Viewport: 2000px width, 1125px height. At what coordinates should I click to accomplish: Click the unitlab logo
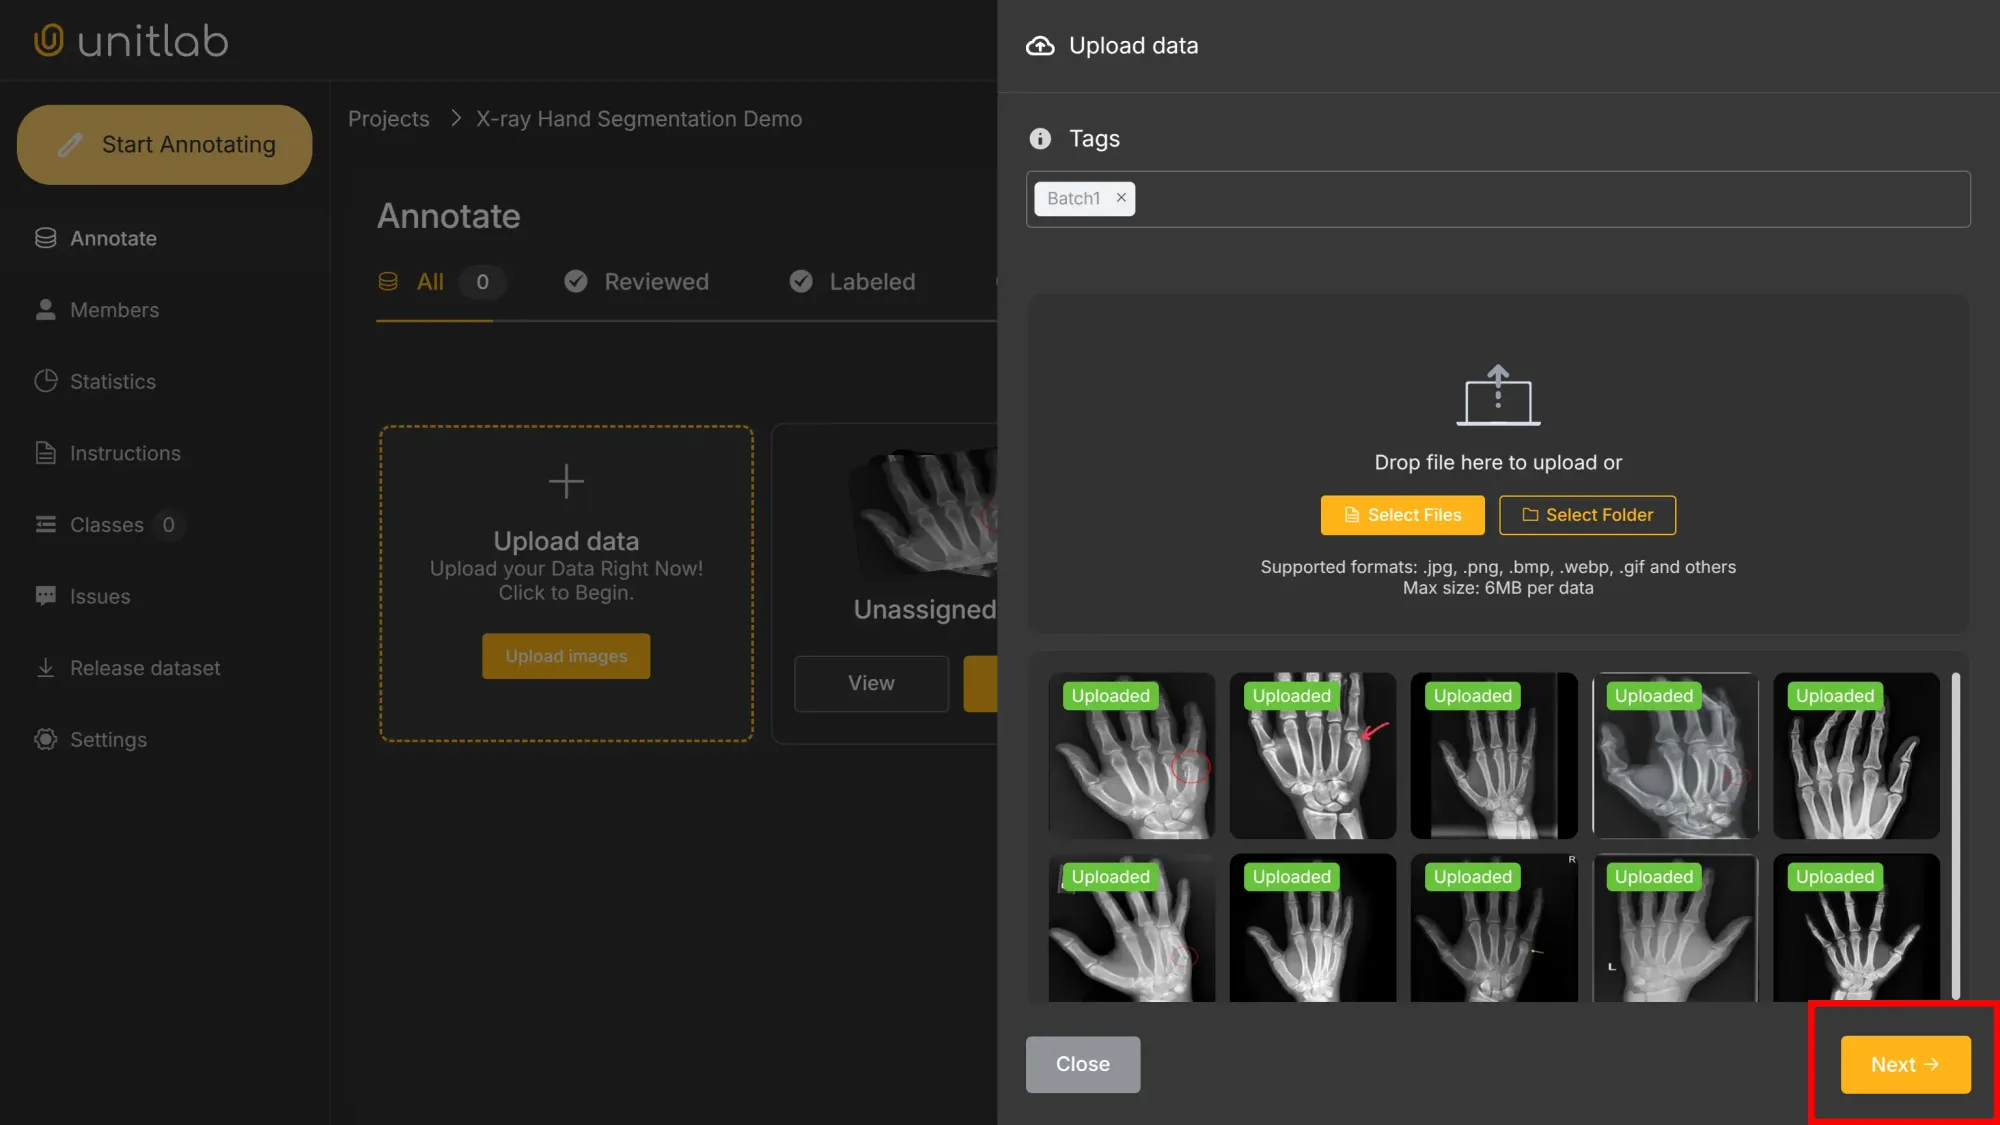pyautogui.click(x=130, y=40)
